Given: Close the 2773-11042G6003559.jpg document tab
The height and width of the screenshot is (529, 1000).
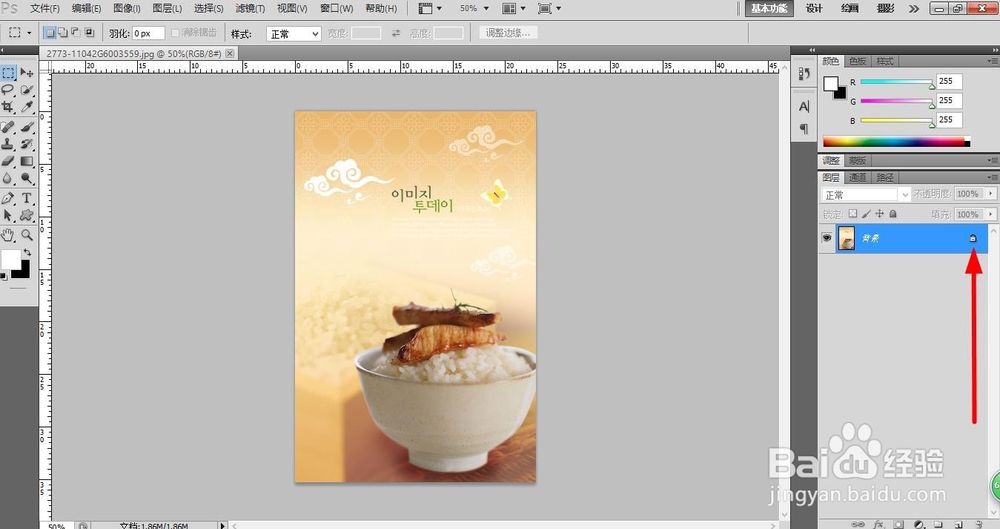Looking at the screenshot, I should [230, 54].
